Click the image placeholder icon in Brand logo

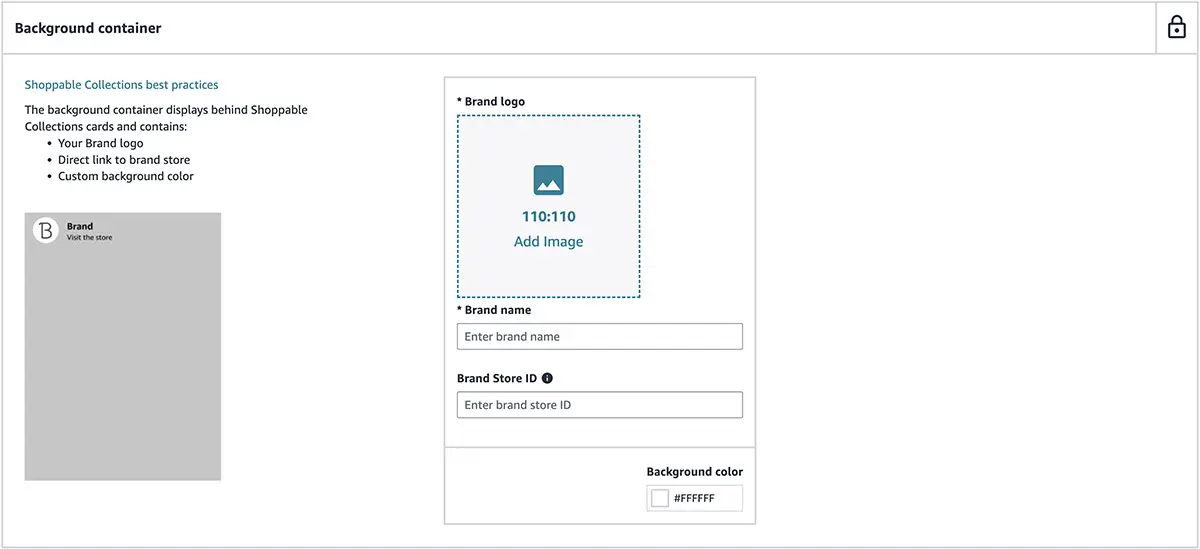(548, 180)
